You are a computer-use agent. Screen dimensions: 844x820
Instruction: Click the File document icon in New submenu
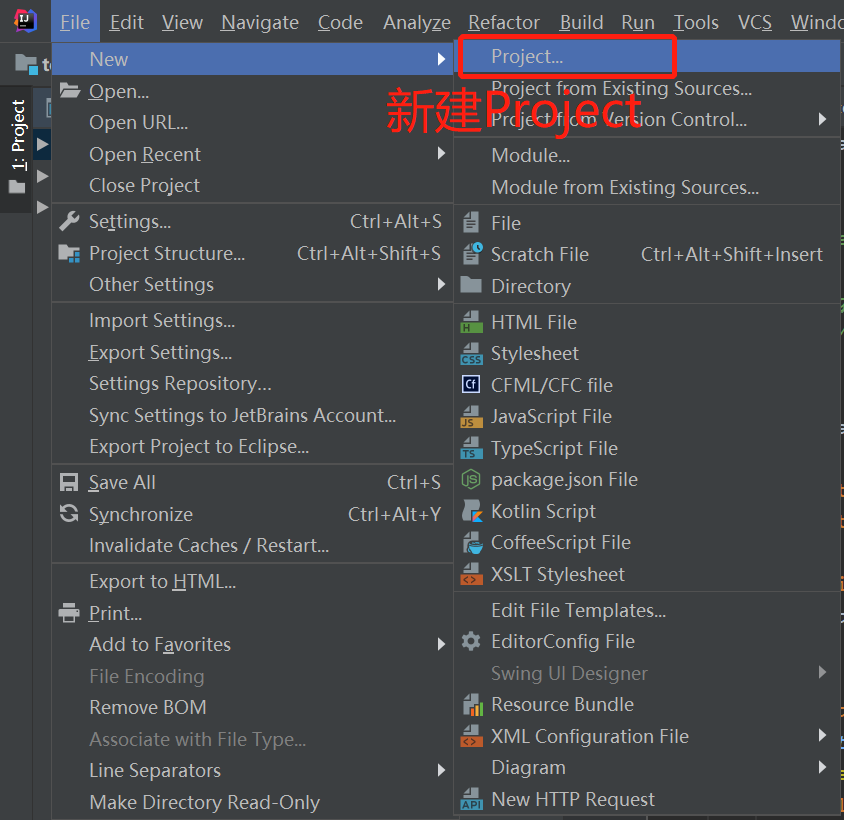pos(471,222)
